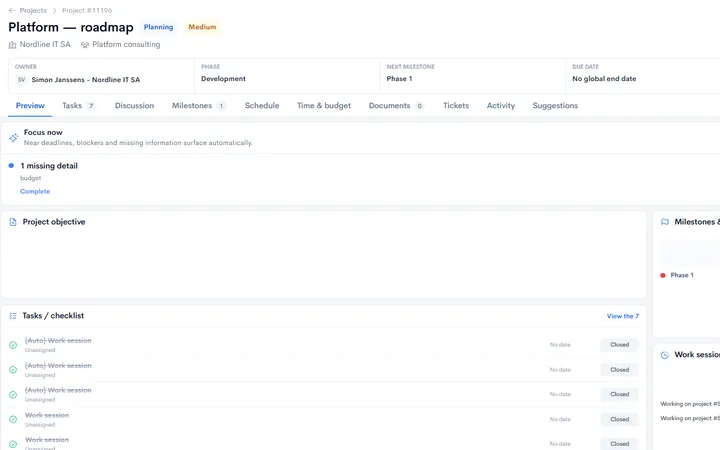Viewport: 720px width, 450px height.
Task: Click the Focus now sparkle icon
Action: click(14, 137)
